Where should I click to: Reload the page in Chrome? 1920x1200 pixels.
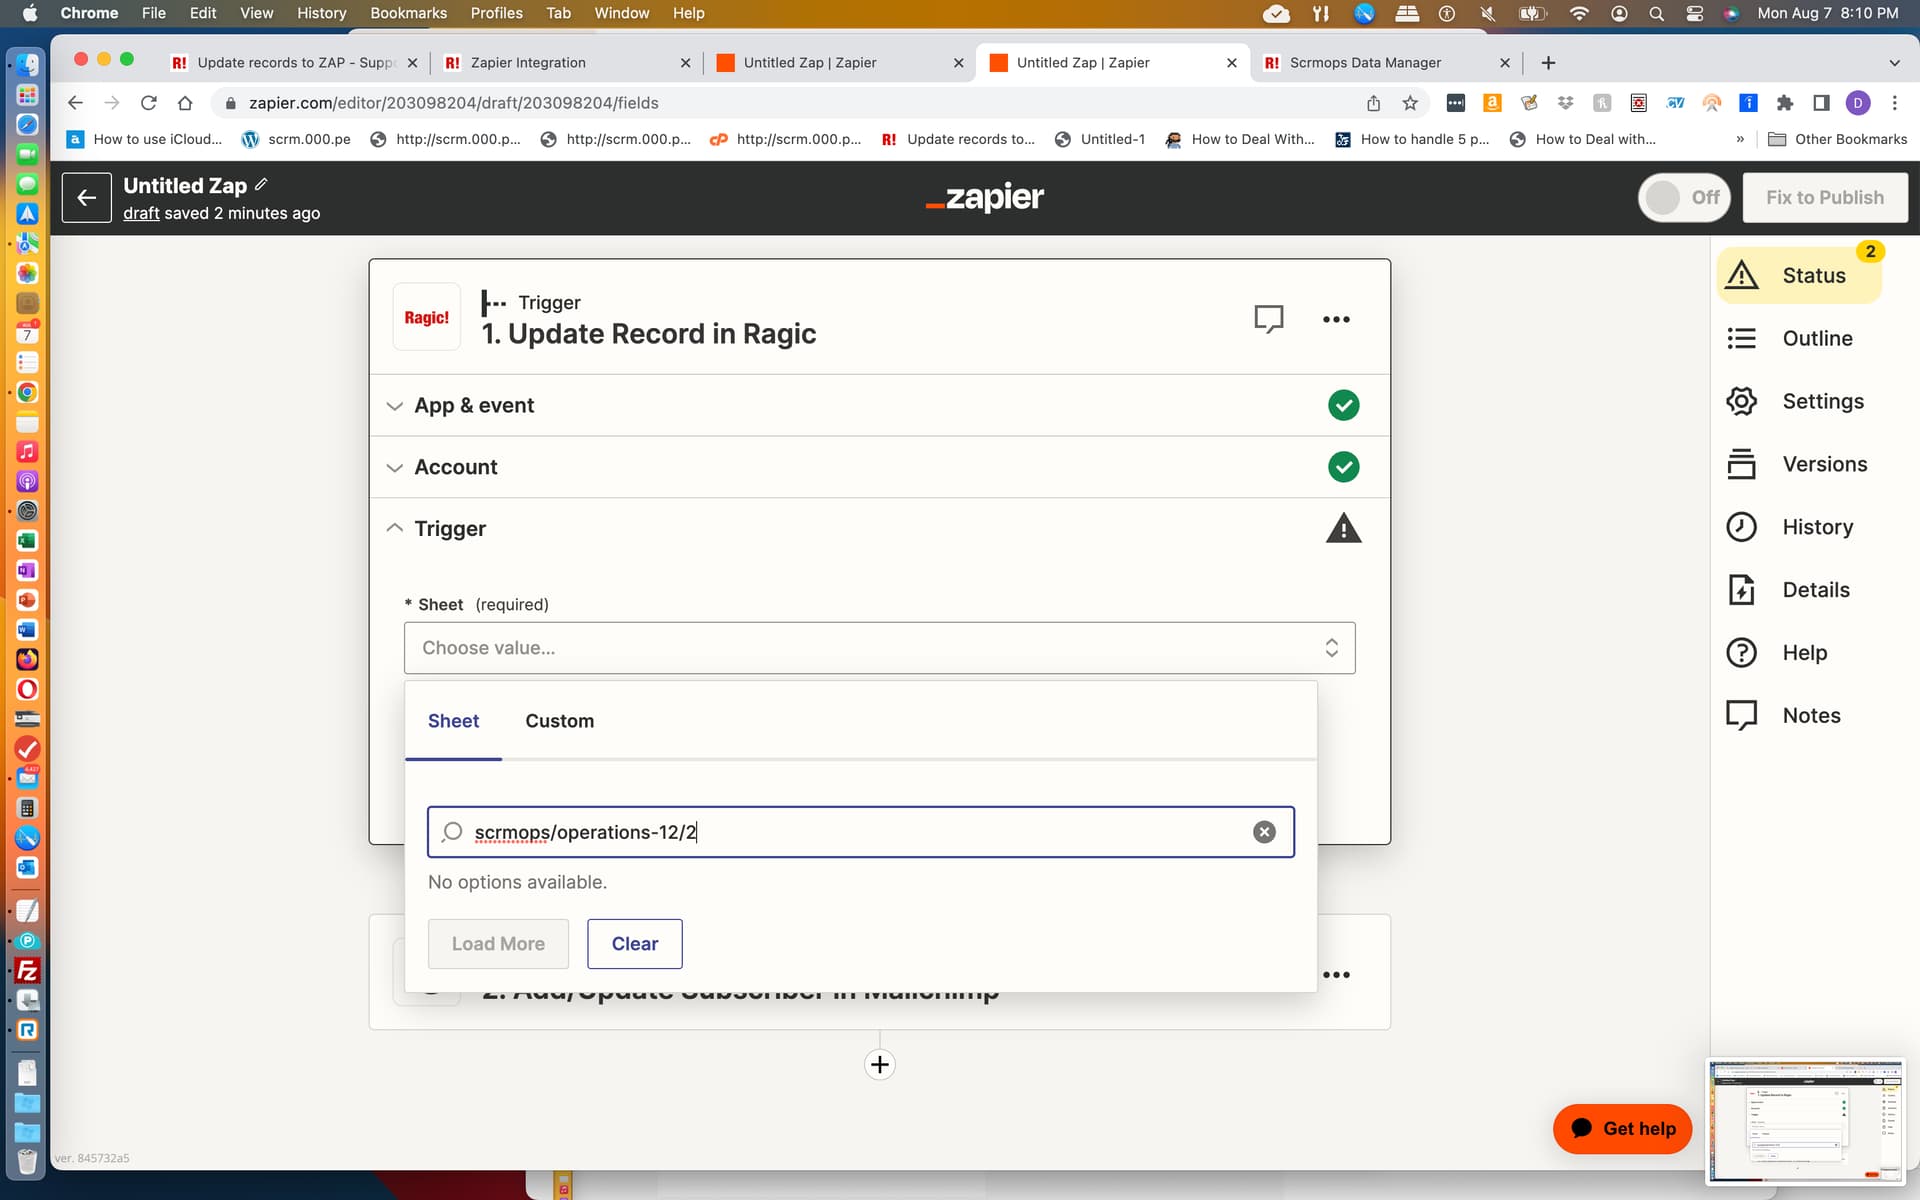point(148,103)
